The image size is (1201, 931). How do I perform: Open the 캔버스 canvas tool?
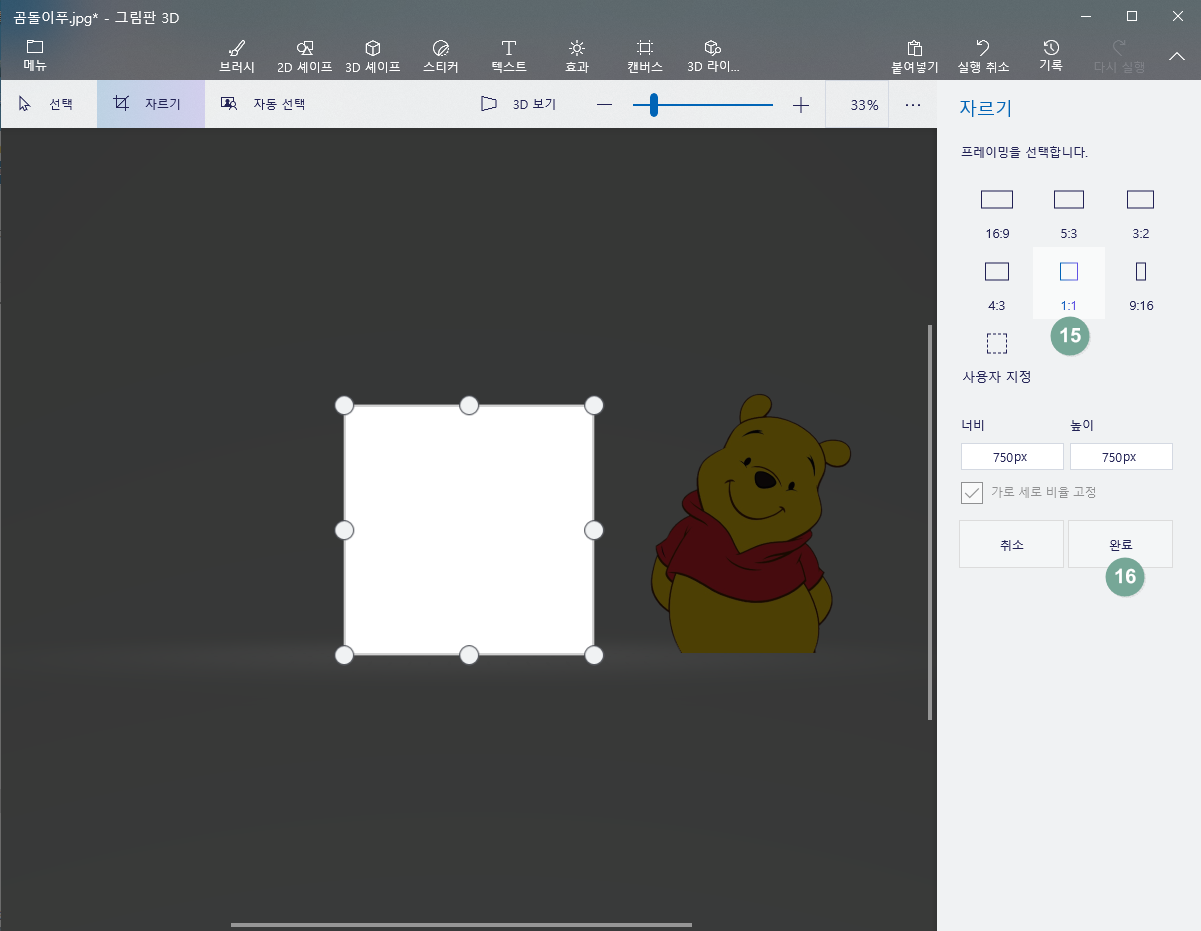tap(645, 57)
